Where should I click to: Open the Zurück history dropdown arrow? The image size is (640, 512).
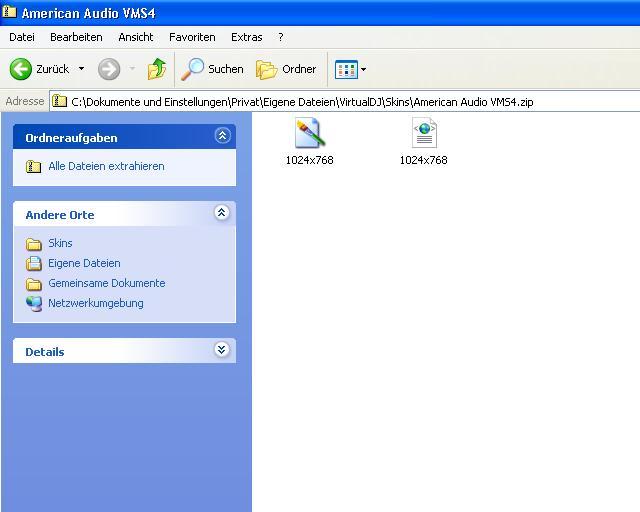click(82, 69)
